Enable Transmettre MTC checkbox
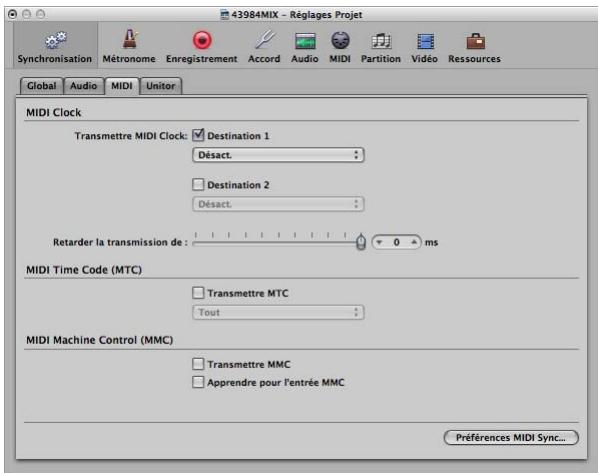This screenshot has height=473, width=598. click(x=198, y=293)
